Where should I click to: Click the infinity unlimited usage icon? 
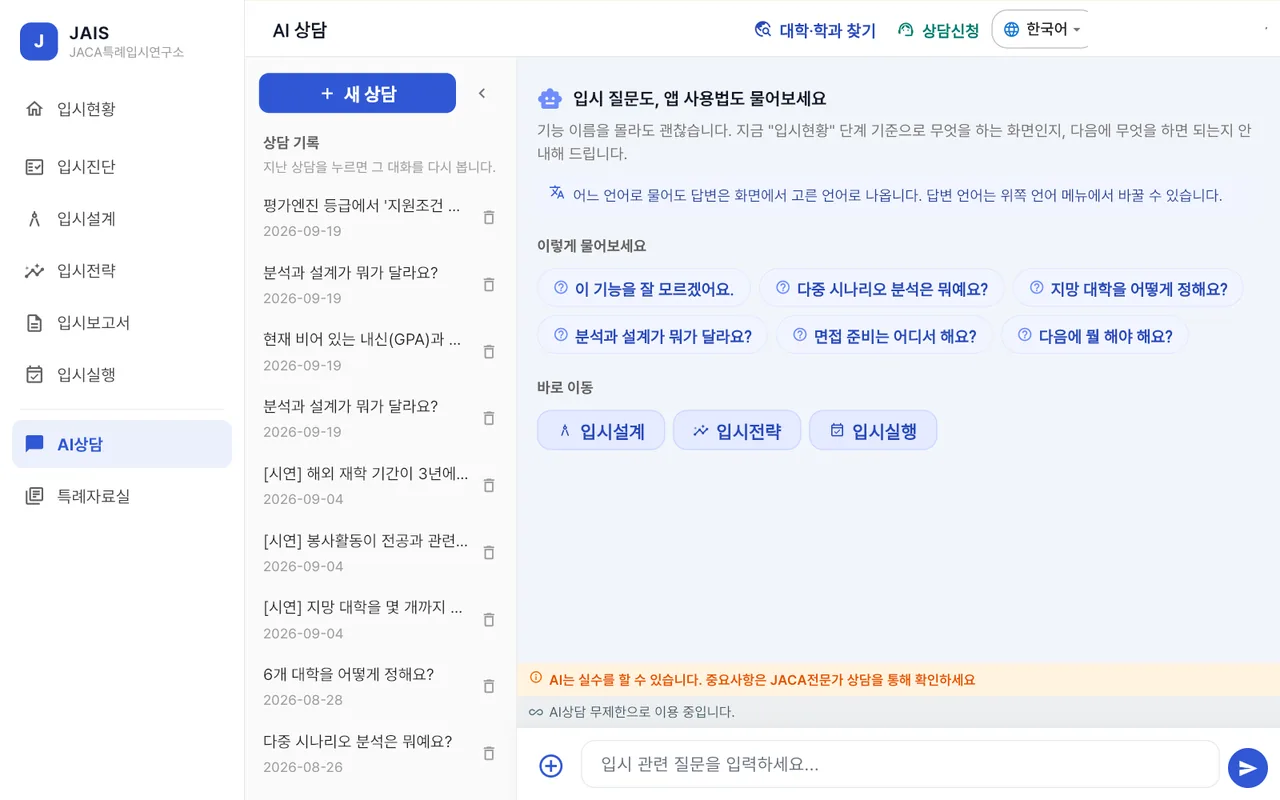536,712
